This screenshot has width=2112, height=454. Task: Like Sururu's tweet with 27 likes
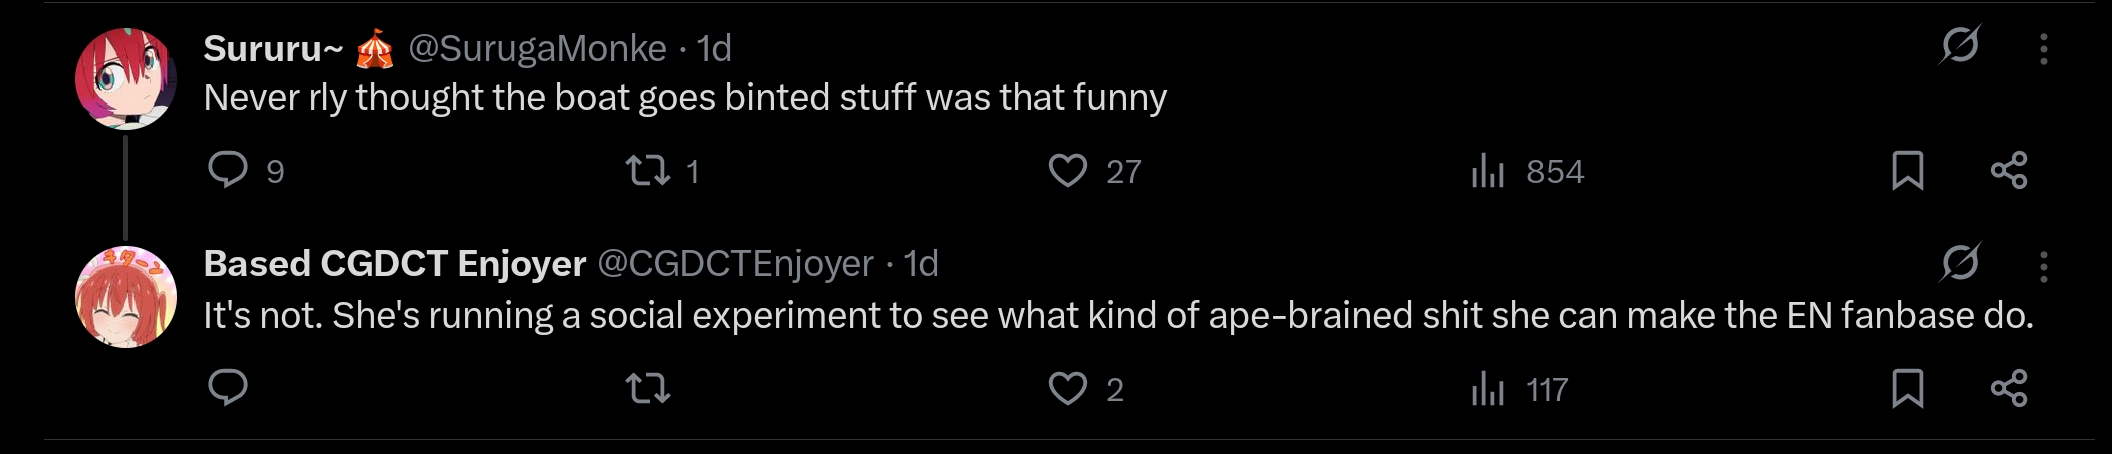click(1067, 170)
